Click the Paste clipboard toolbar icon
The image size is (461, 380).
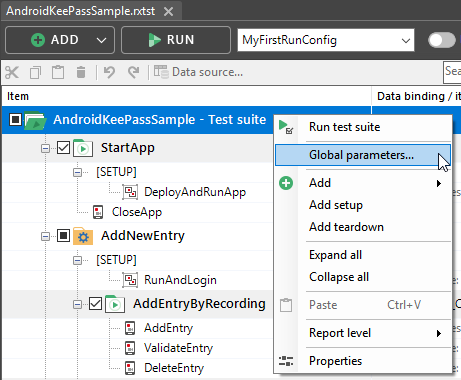(x=58, y=72)
